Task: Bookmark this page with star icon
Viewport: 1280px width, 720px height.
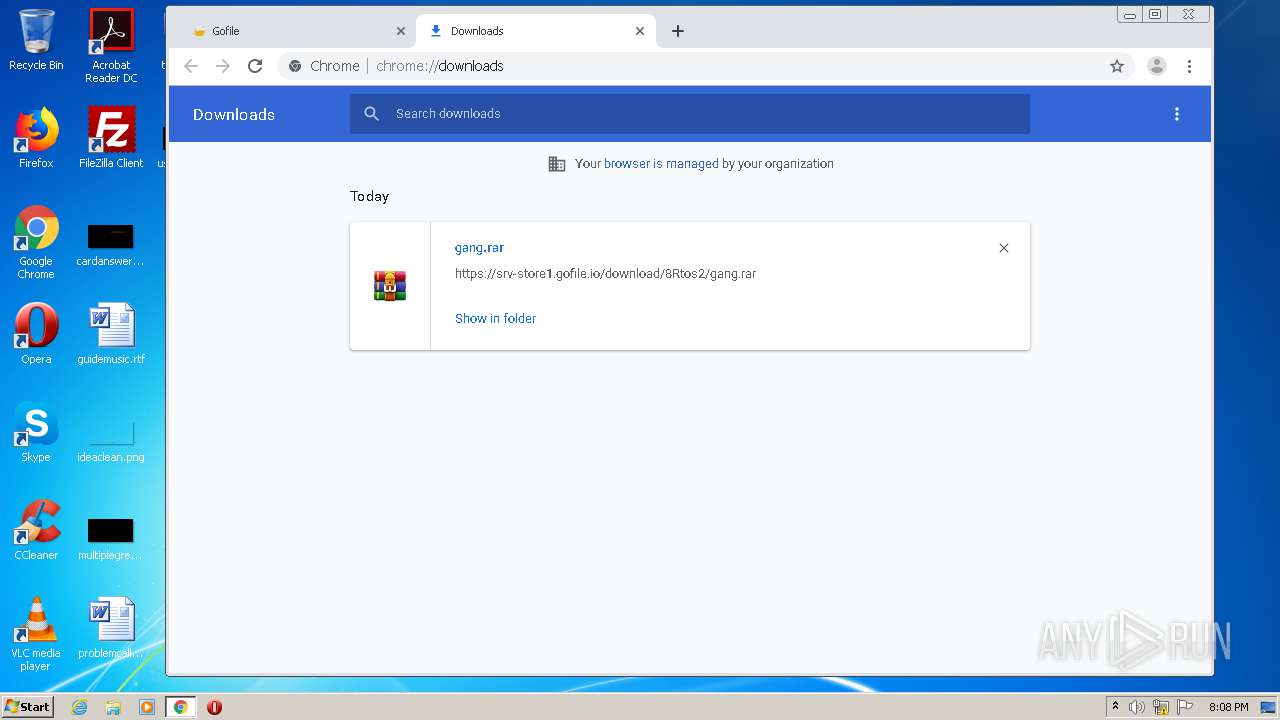Action: (x=1117, y=66)
